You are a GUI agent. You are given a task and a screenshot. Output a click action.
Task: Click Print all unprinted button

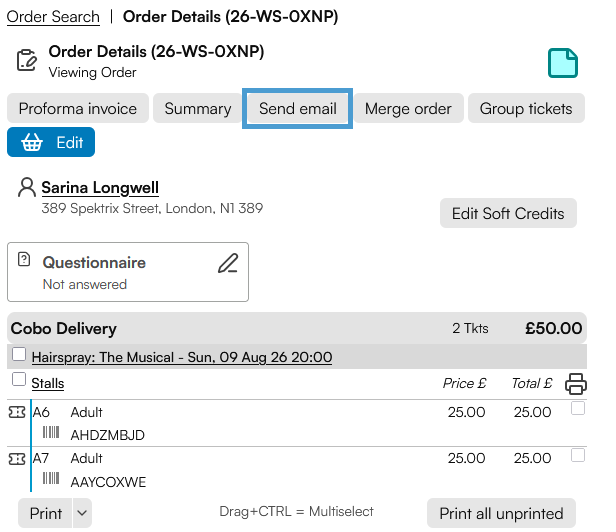(501, 513)
